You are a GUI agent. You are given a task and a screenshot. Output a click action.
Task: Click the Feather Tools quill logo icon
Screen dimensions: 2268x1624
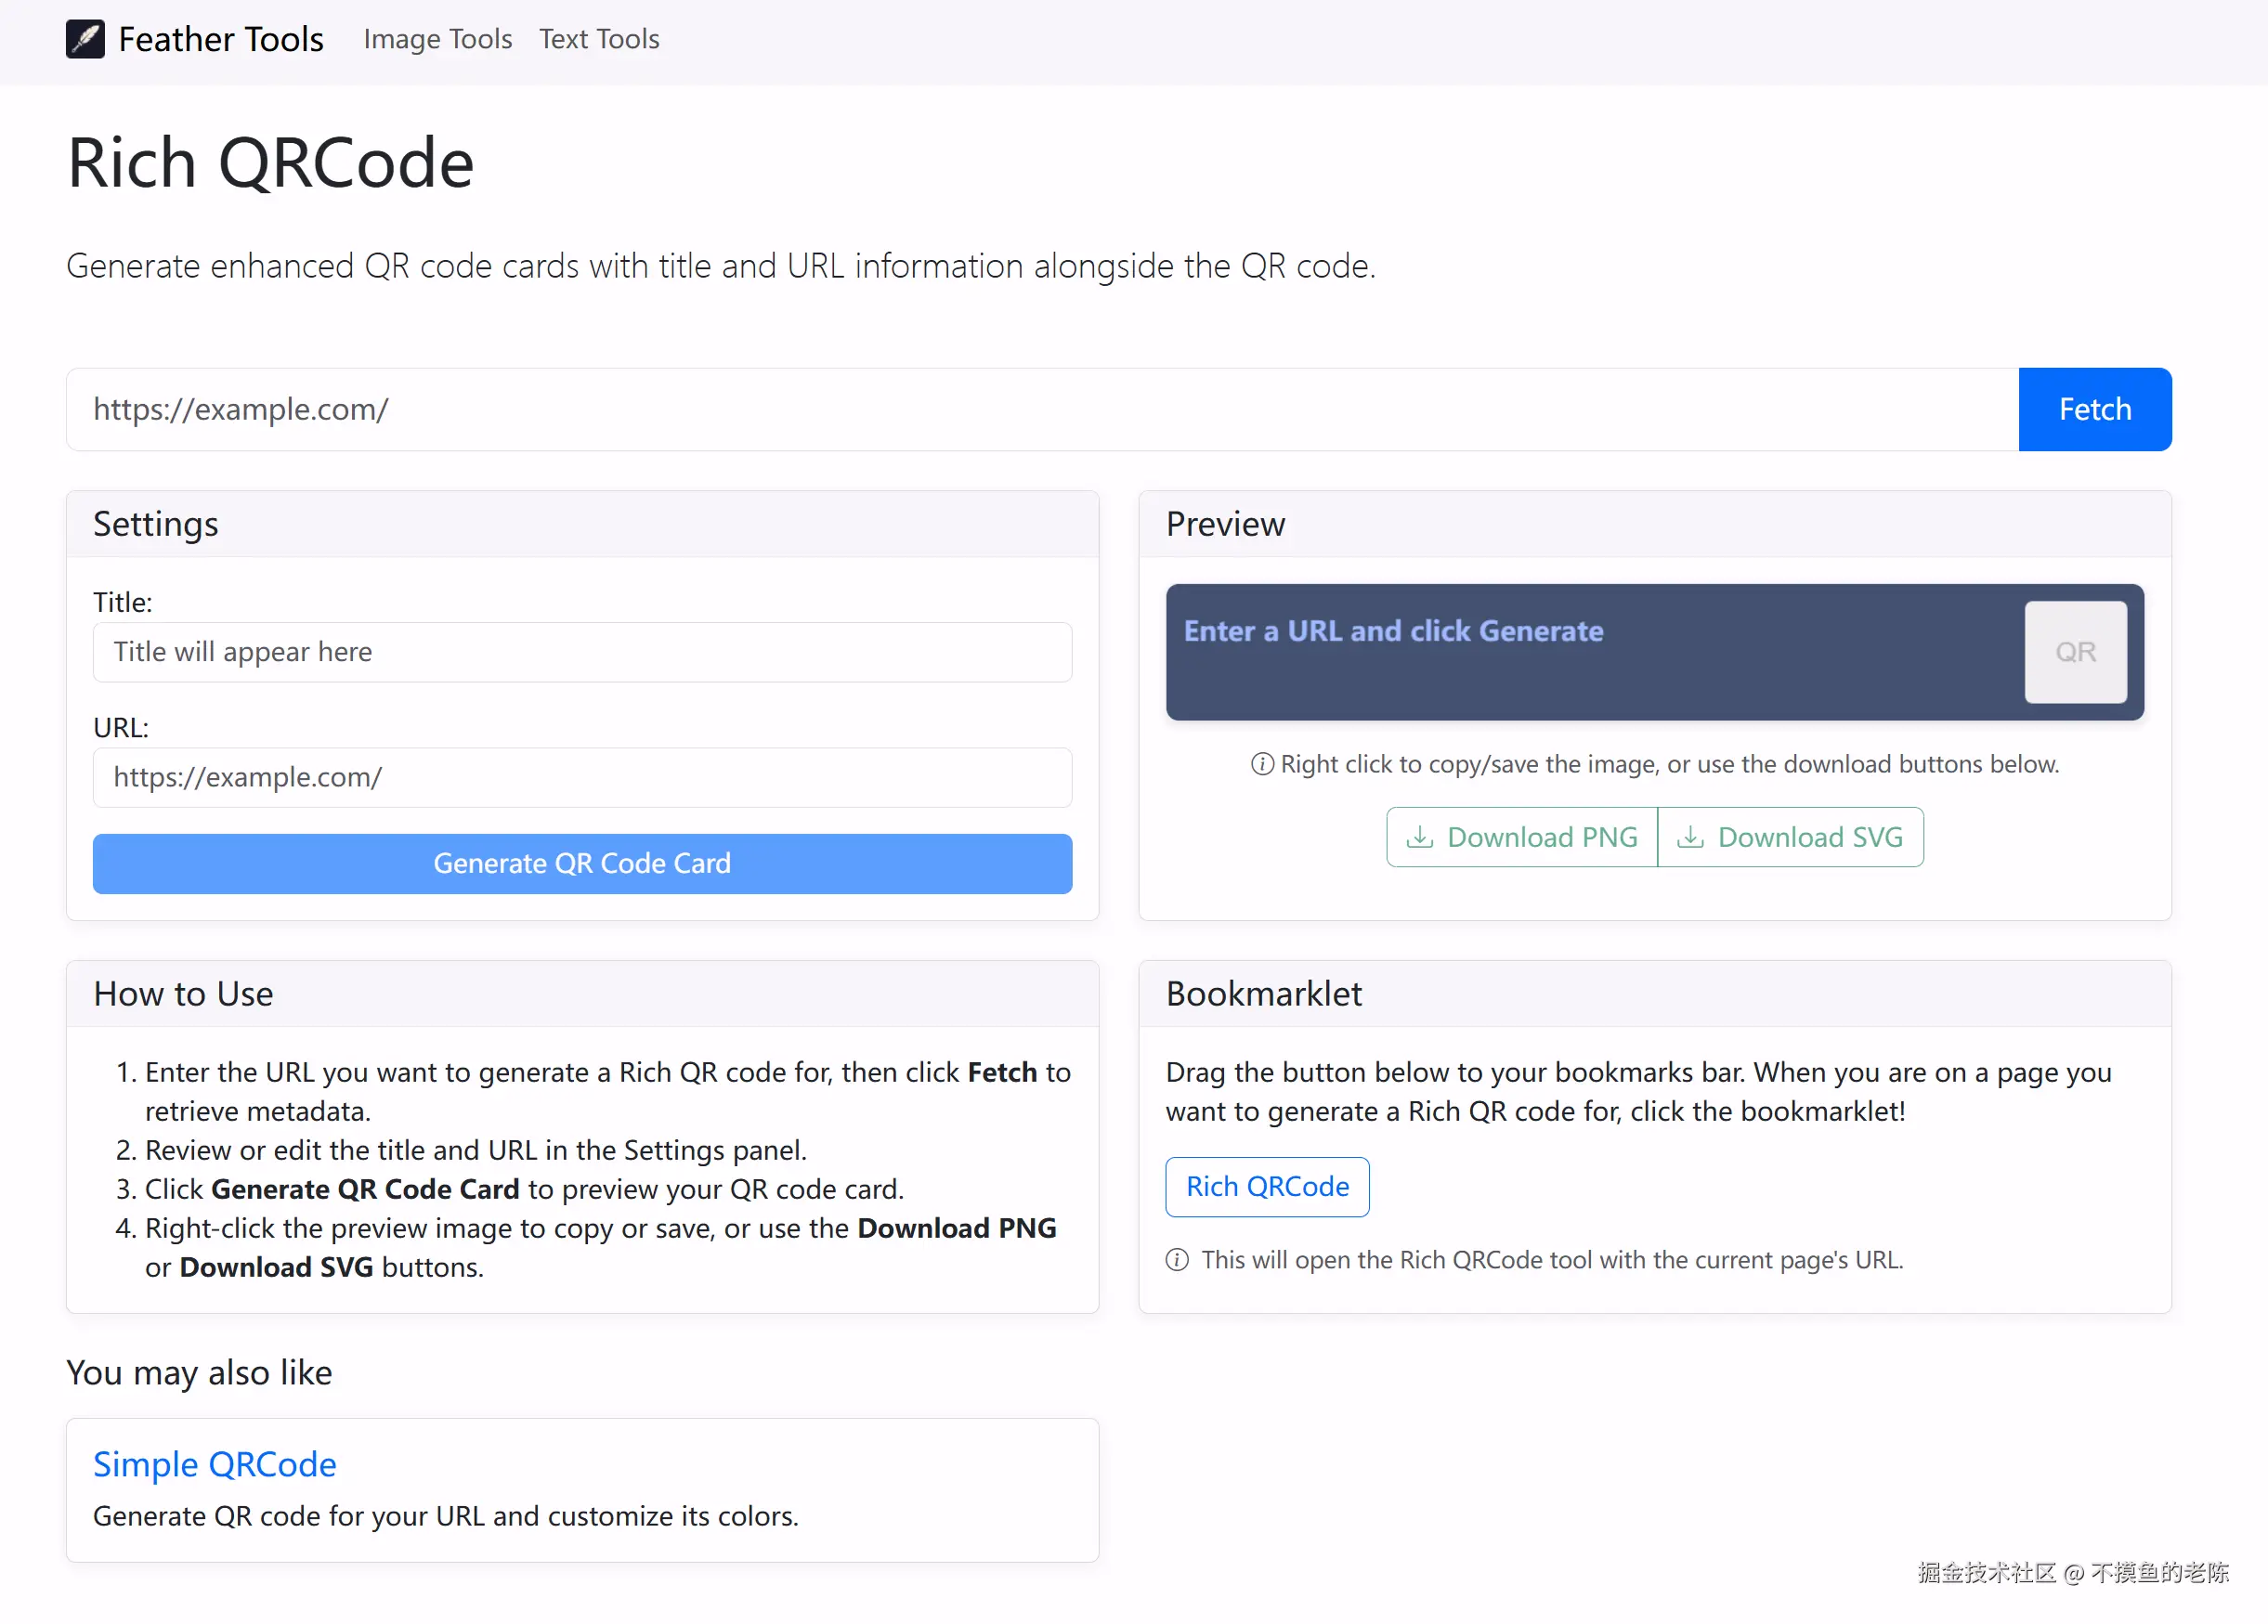click(85, 39)
